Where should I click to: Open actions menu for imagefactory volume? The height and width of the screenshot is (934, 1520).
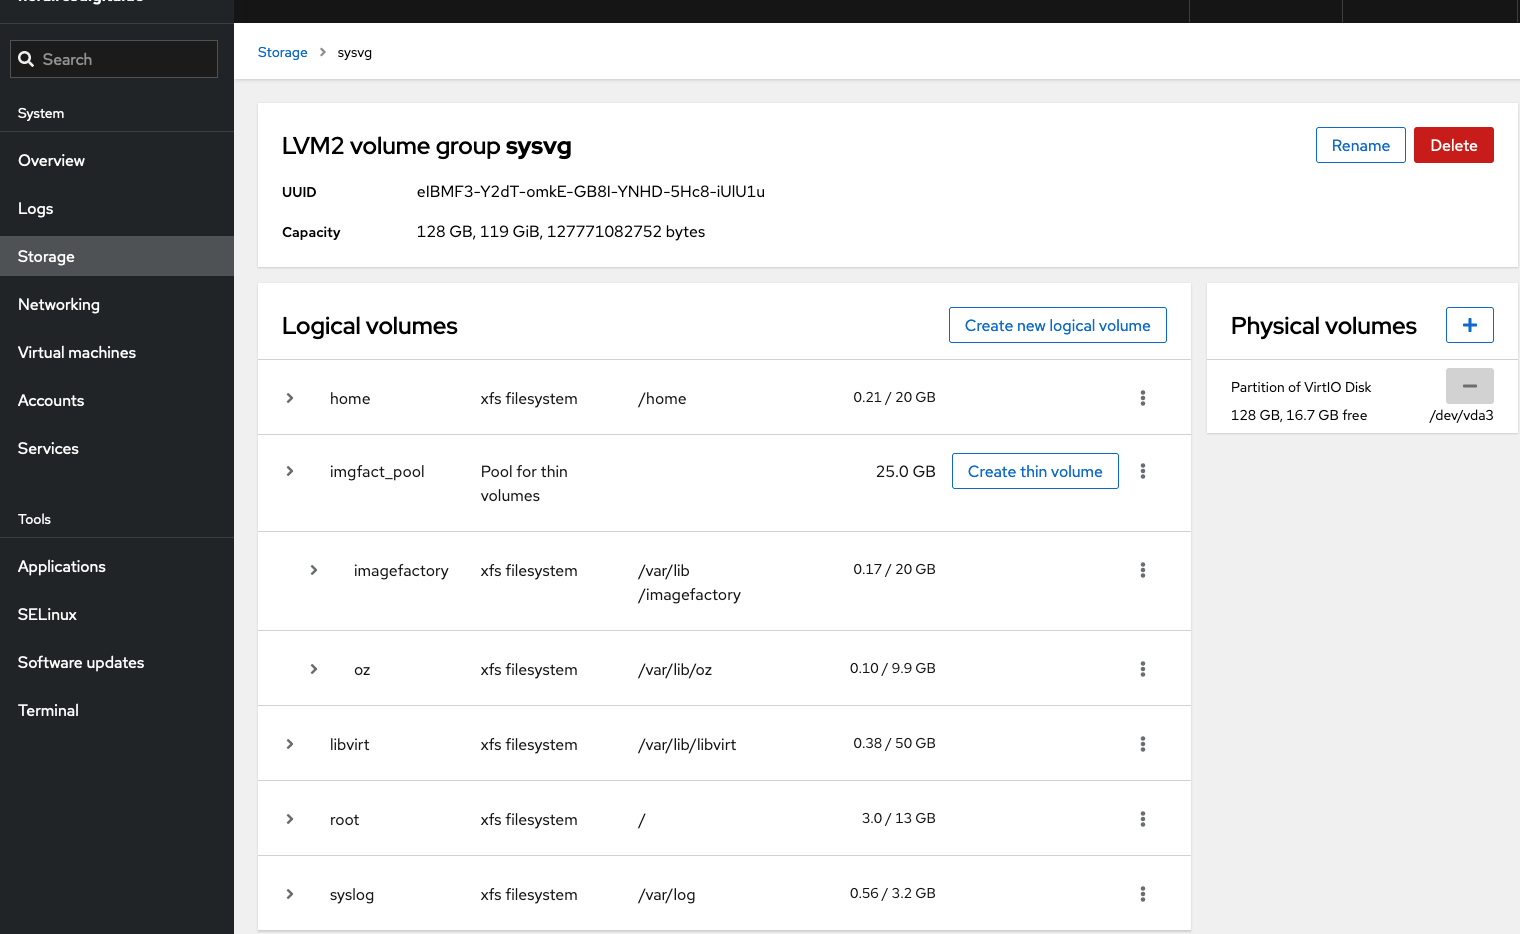[1142, 570]
